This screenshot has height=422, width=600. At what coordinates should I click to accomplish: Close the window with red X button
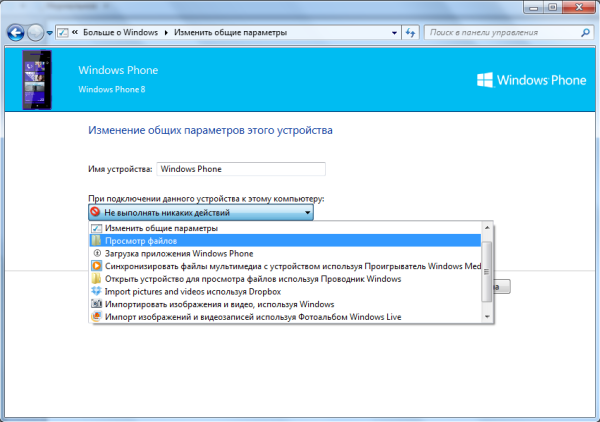click(x=579, y=7)
